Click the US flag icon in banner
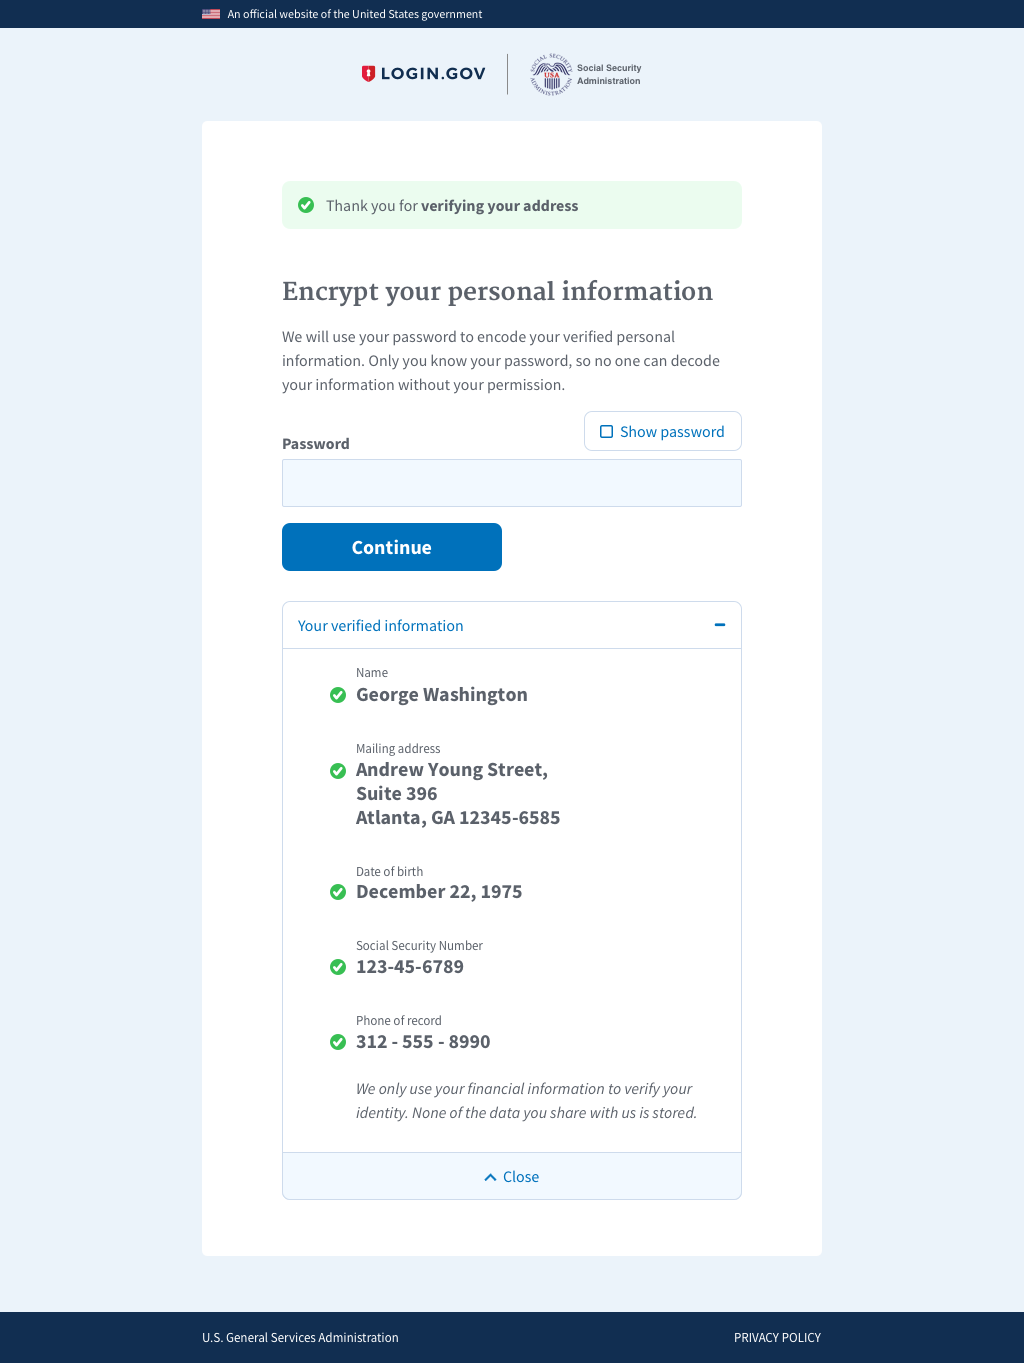Image resolution: width=1024 pixels, height=1363 pixels. pyautogui.click(x=211, y=14)
